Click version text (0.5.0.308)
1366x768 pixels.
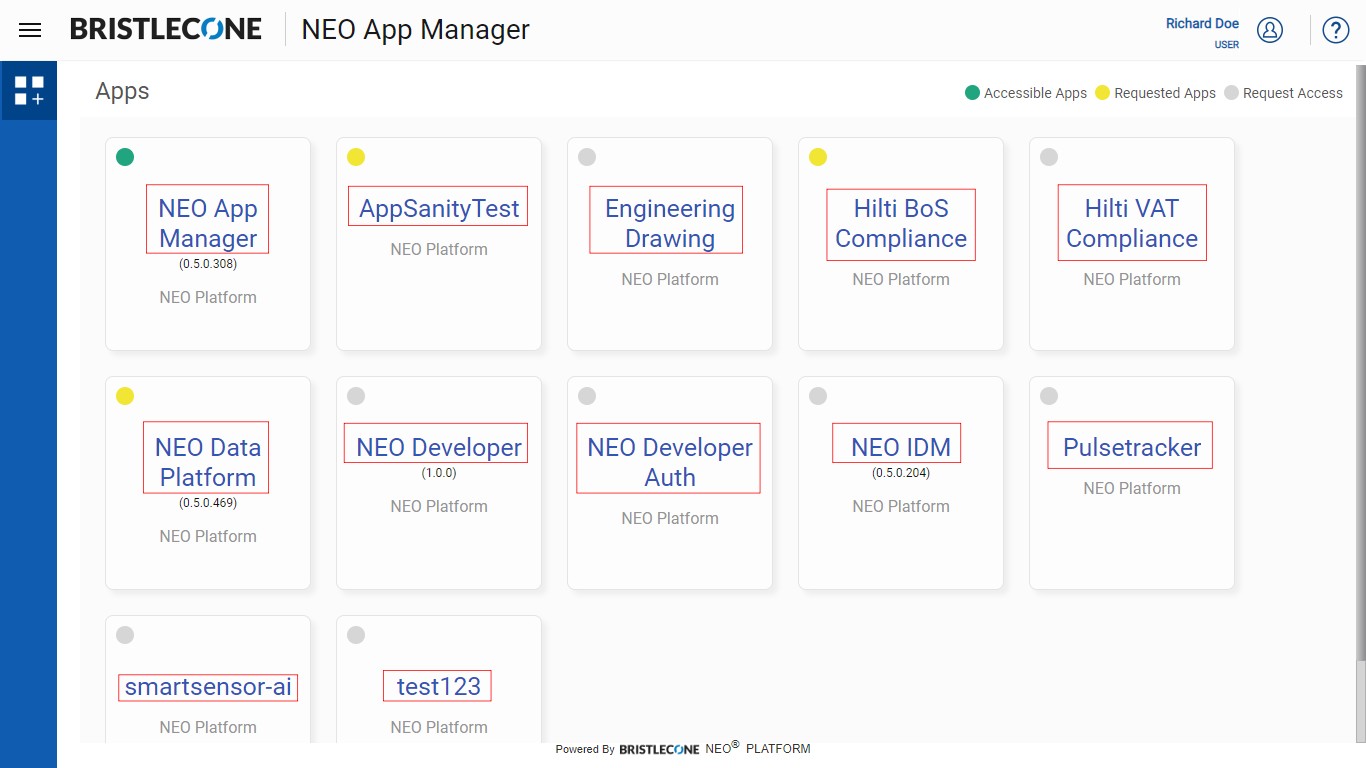pyautogui.click(x=208, y=265)
